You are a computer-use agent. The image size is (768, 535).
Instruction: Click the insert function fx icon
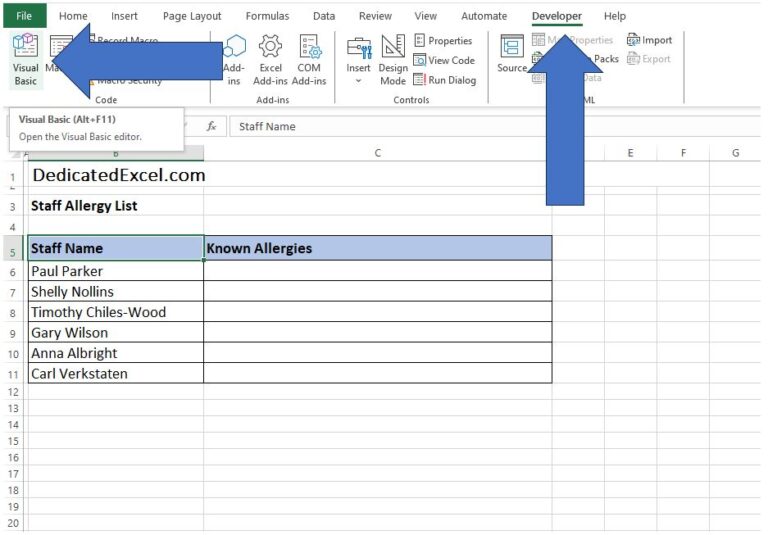(x=212, y=127)
